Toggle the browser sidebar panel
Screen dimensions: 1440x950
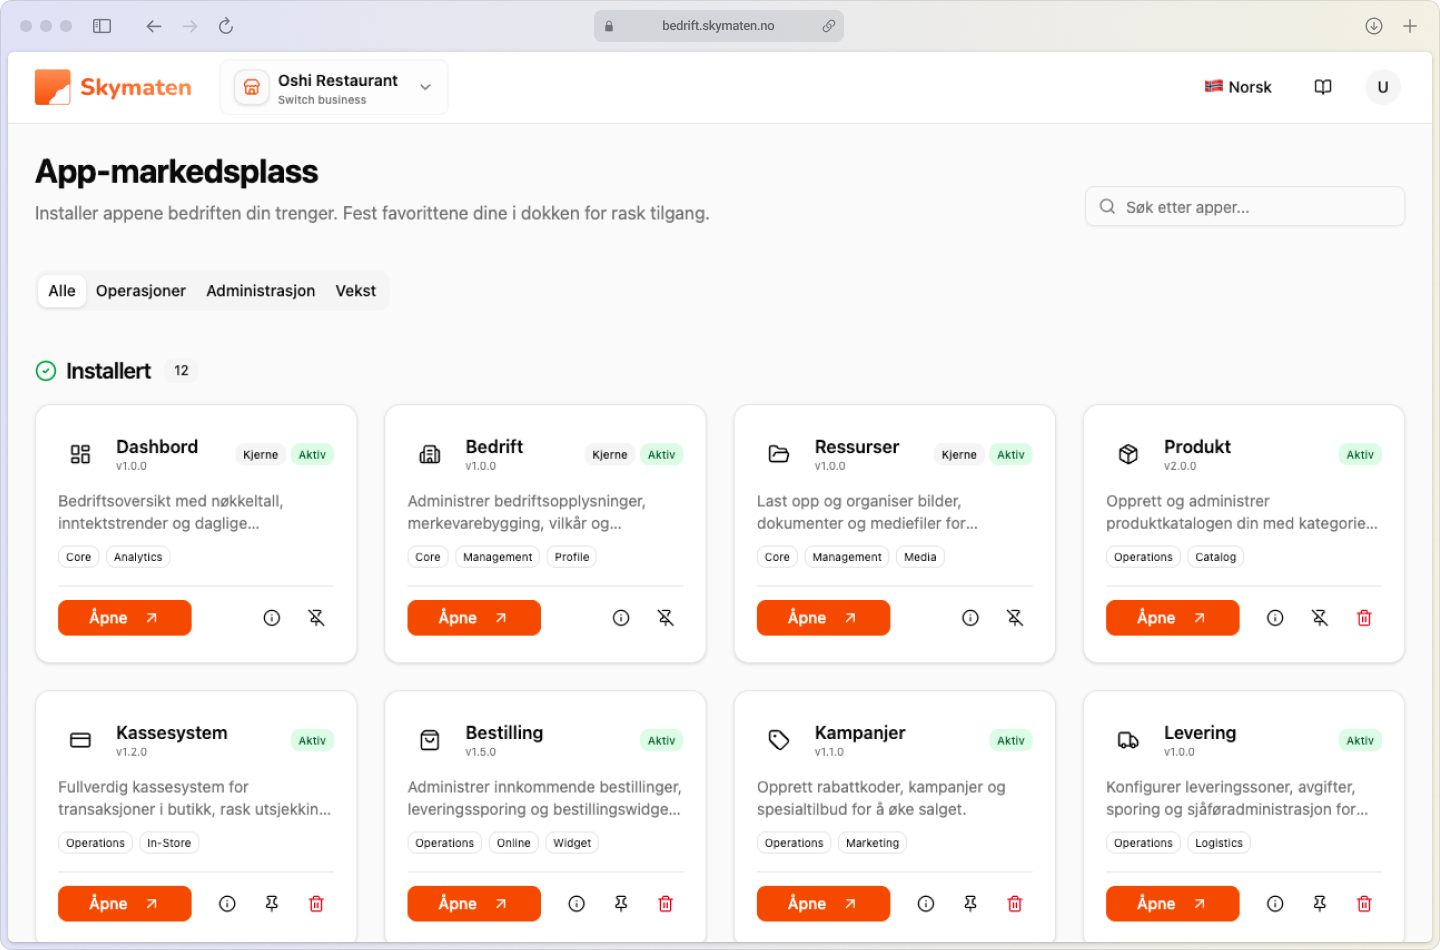click(x=102, y=26)
